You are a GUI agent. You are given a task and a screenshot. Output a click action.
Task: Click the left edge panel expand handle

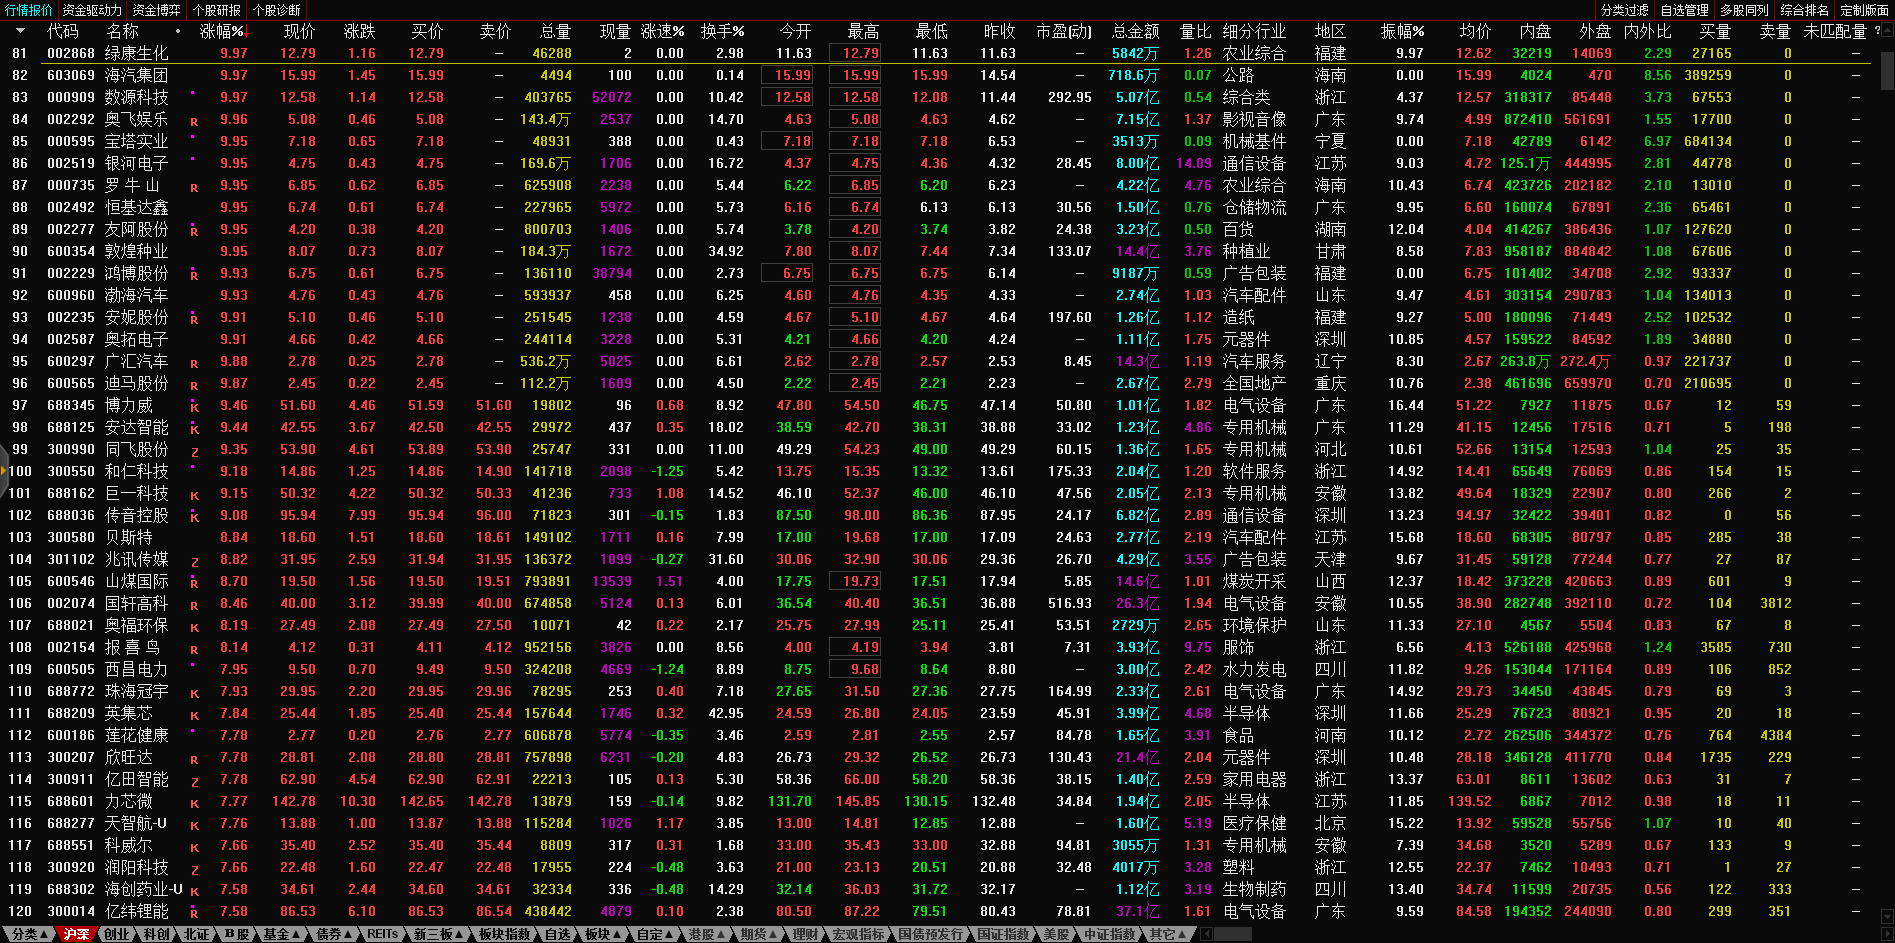[x=4, y=471]
